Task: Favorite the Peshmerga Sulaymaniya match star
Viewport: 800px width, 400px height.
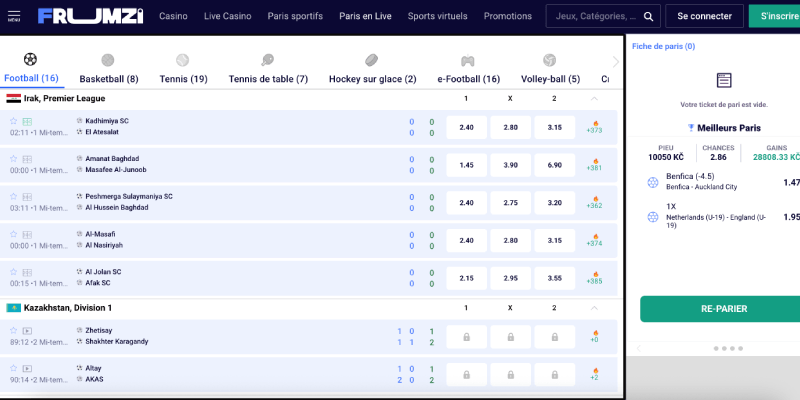Action: pos(14,196)
